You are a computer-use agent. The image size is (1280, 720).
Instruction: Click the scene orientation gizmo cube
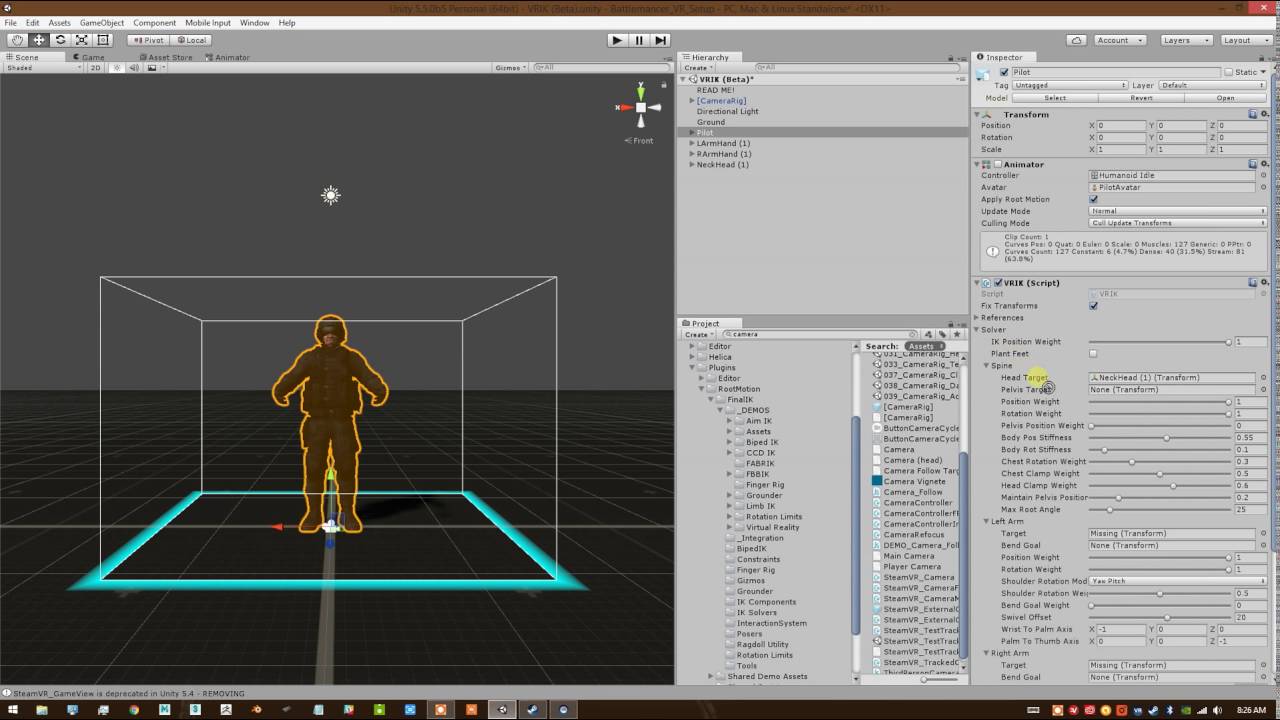(640, 107)
